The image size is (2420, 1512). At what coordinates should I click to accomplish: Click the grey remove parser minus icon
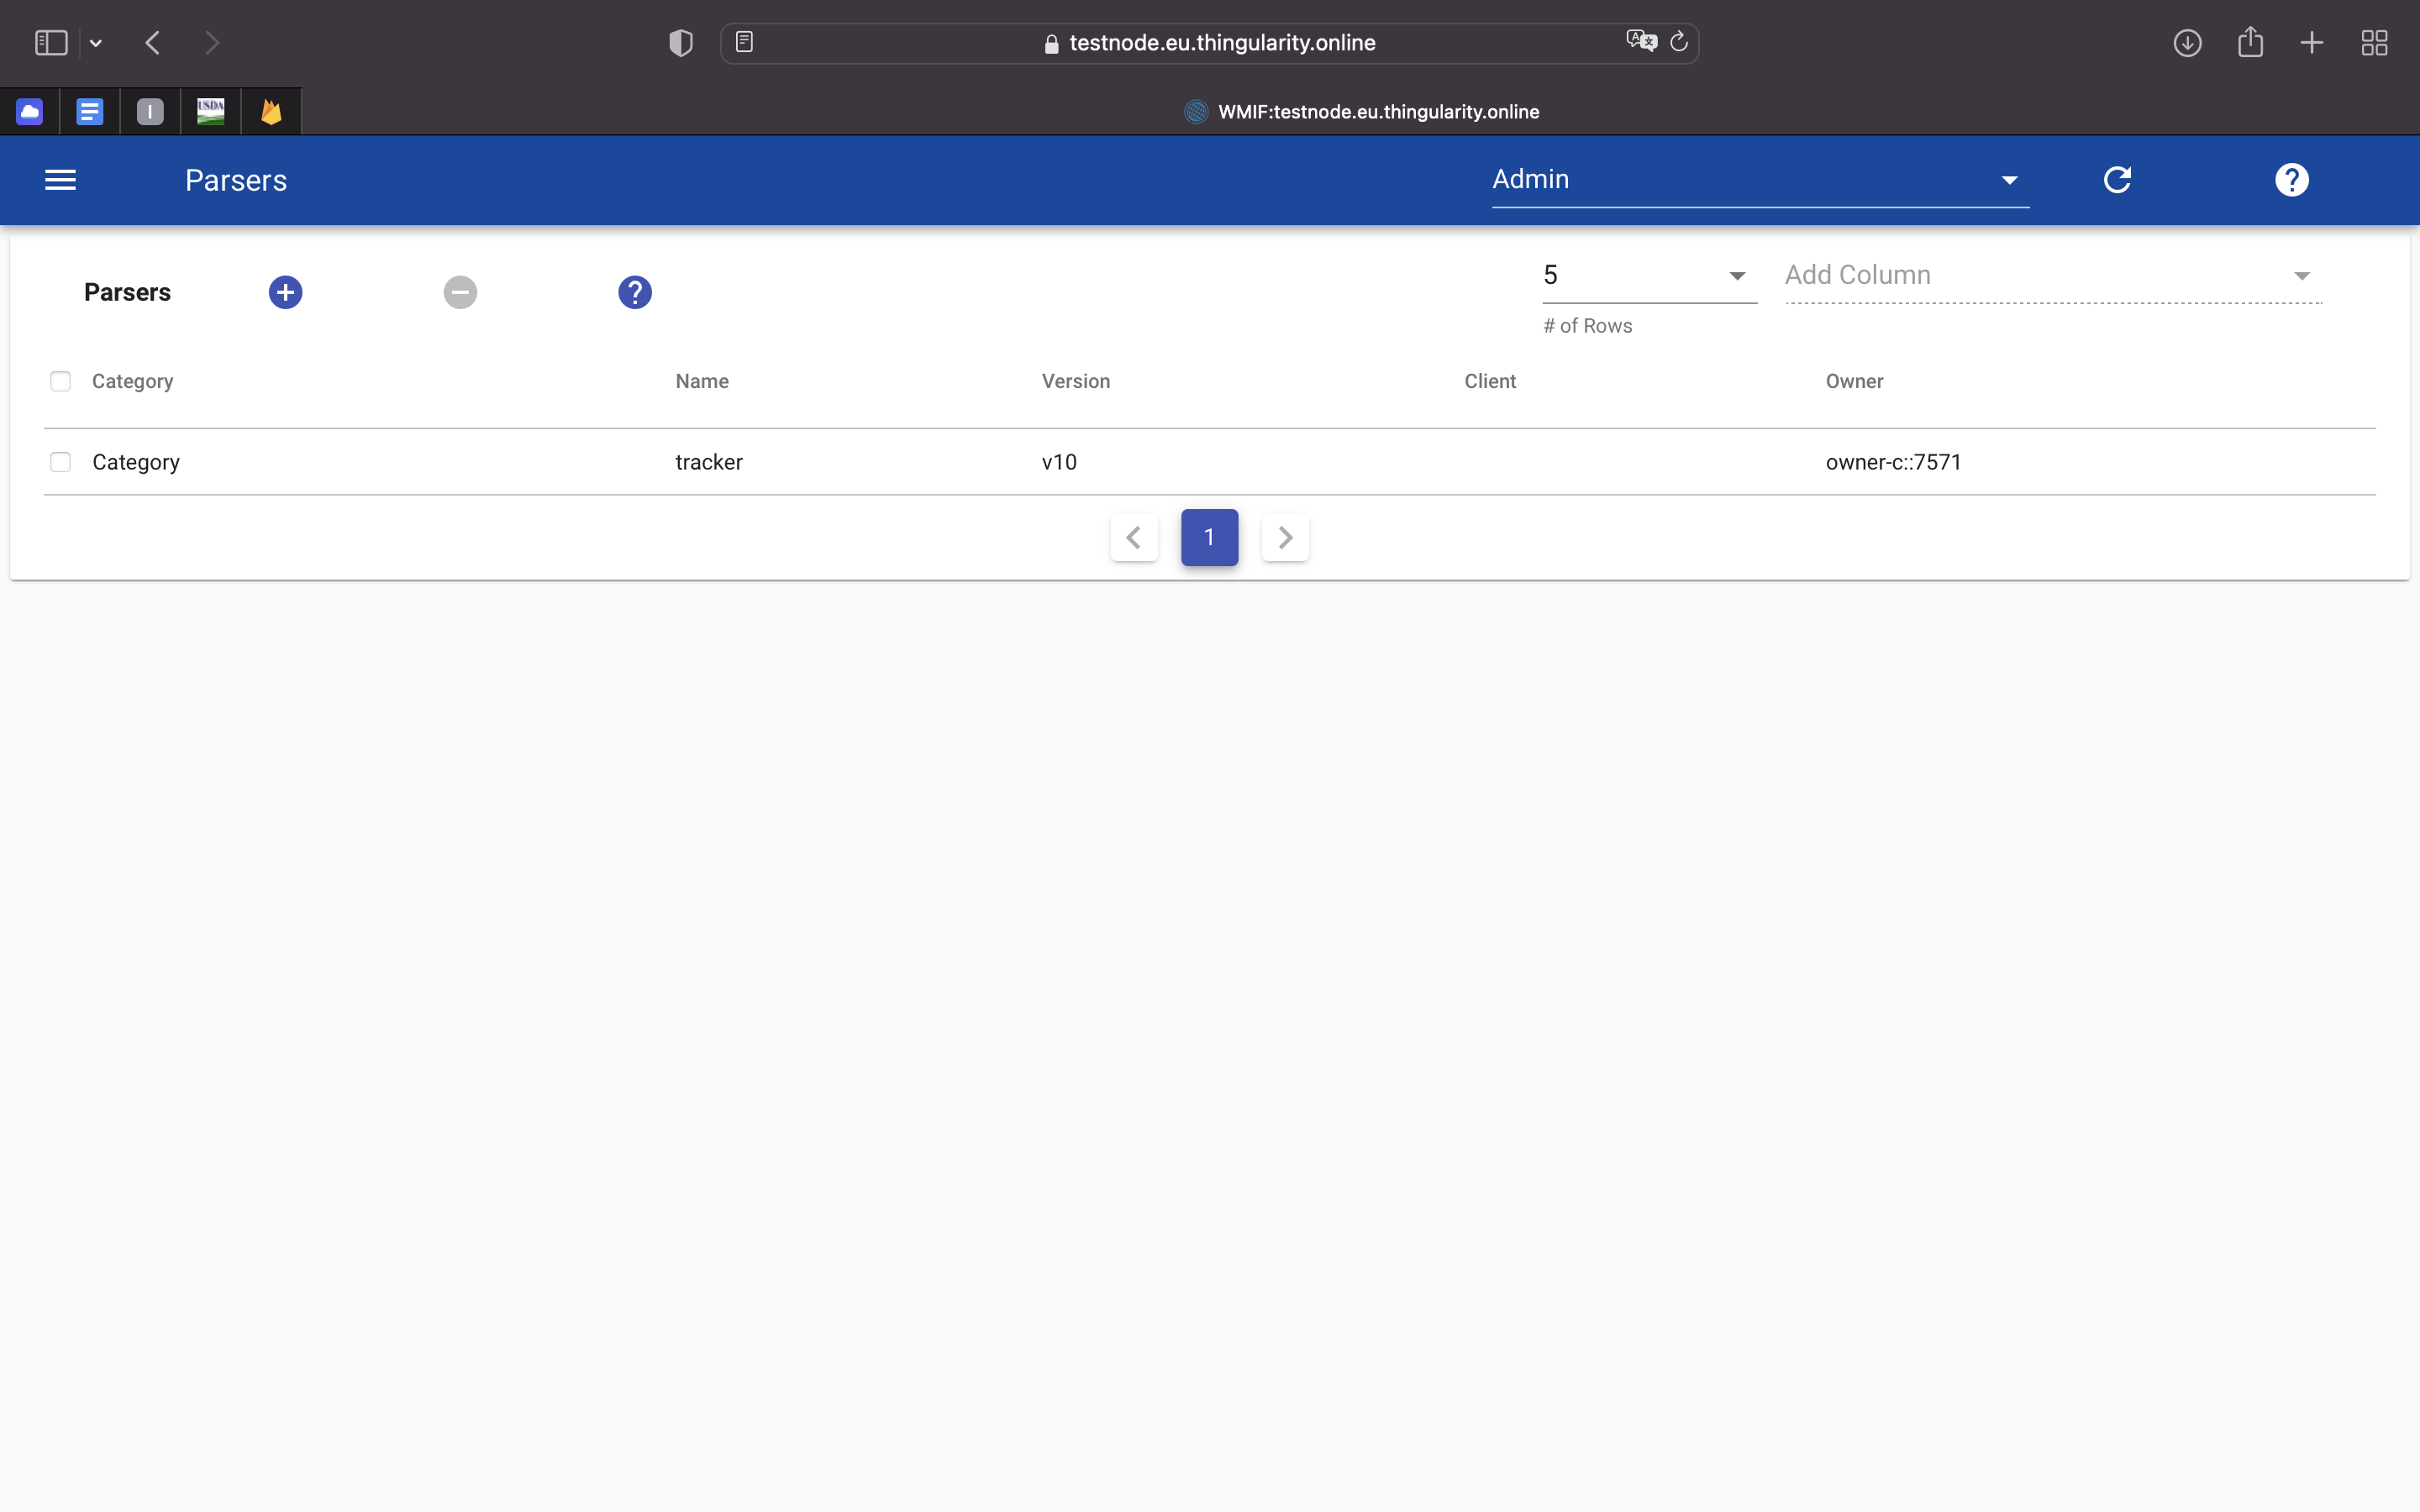[460, 292]
